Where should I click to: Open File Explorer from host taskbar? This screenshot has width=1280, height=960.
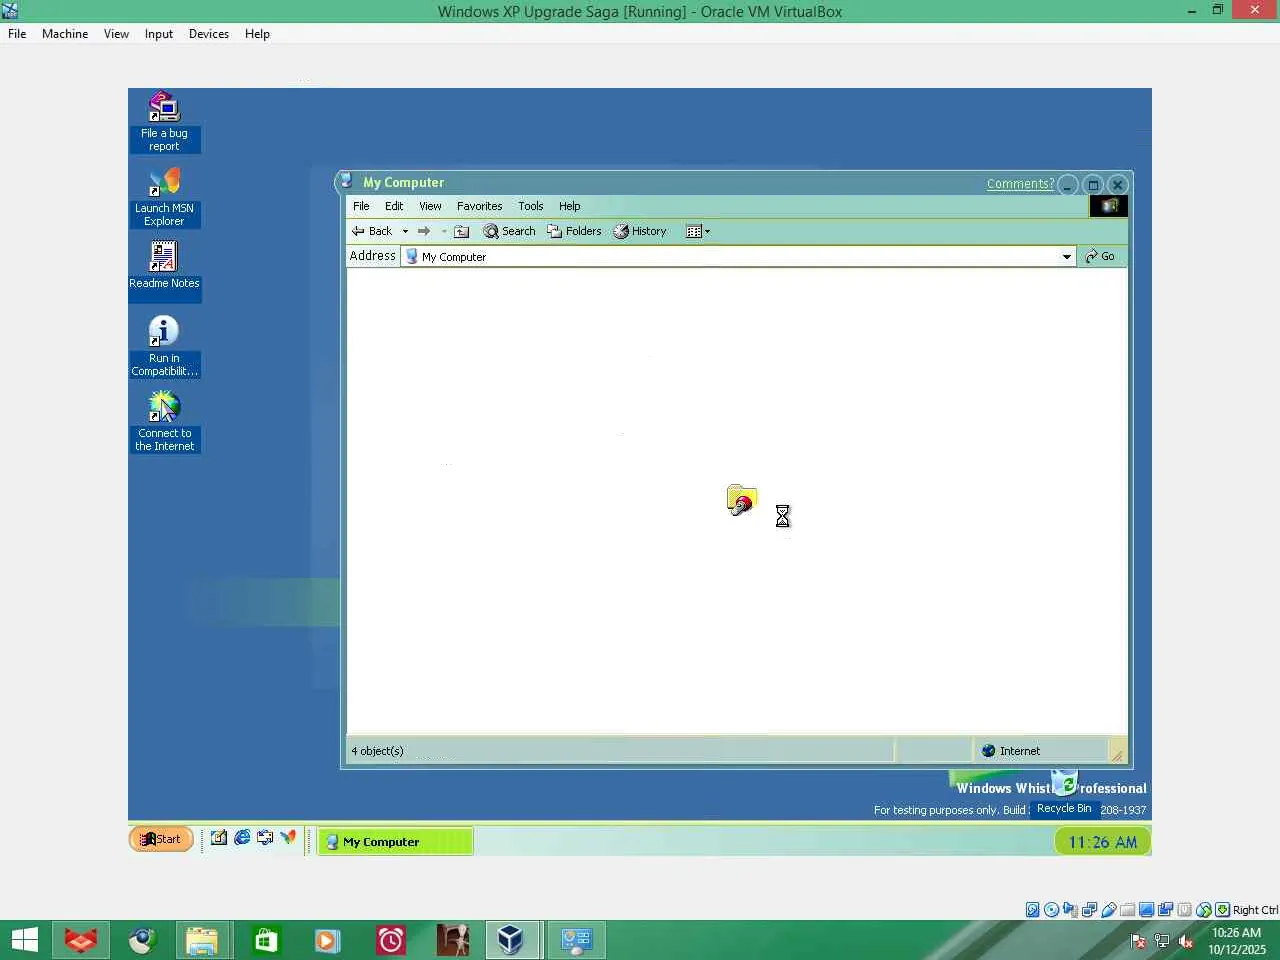tap(202, 940)
